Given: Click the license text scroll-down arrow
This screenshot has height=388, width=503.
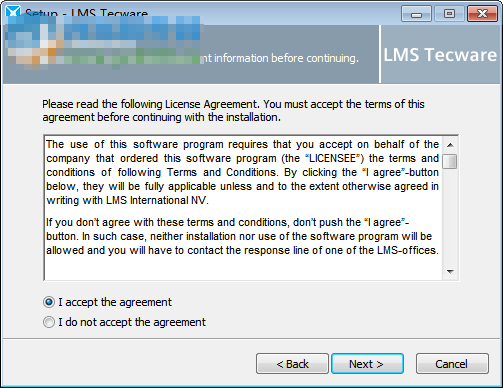Looking at the screenshot, I should pos(450,272).
